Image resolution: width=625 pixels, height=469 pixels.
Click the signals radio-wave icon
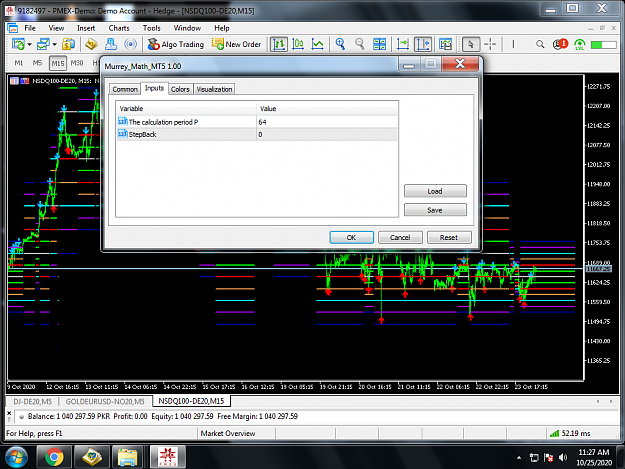tap(130, 44)
